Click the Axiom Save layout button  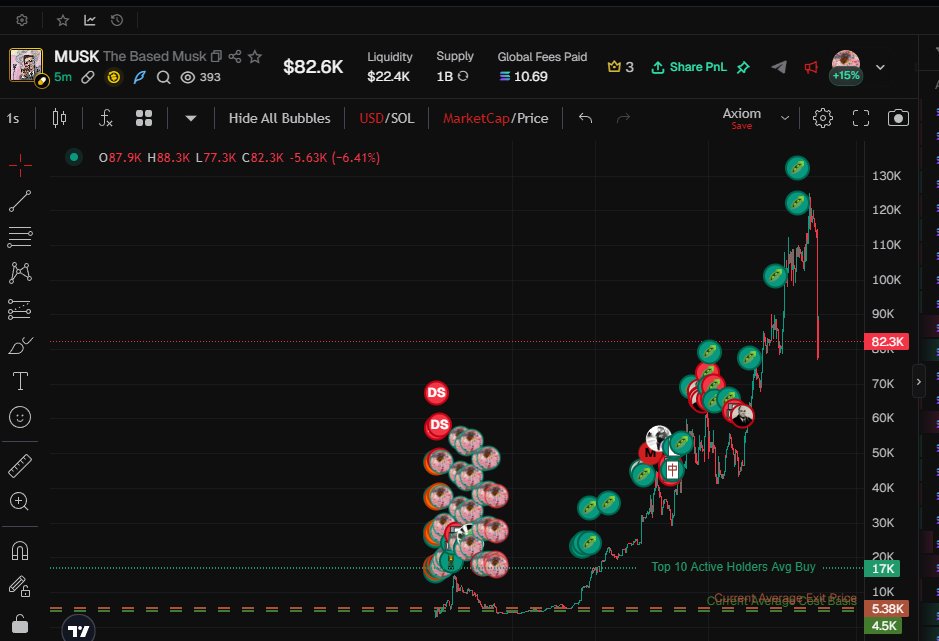pos(741,118)
